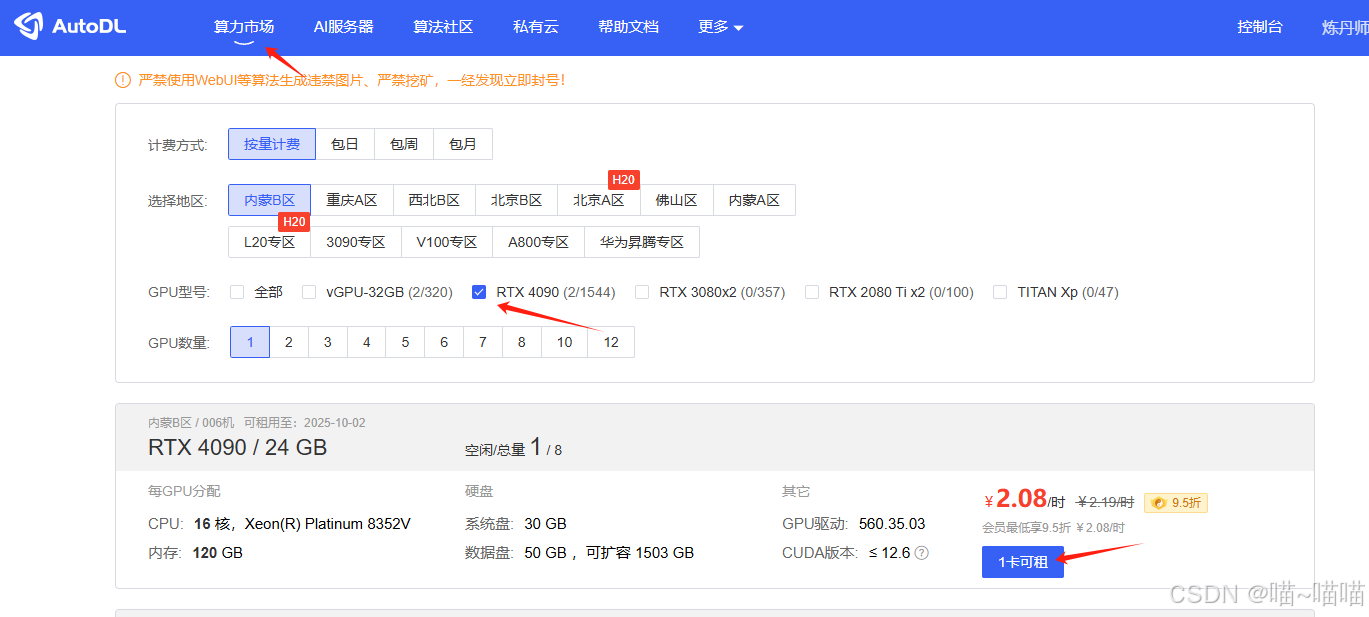The width and height of the screenshot is (1369, 617).
Task: Select 包日 billing mode
Action: pyautogui.click(x=345, y=144)
